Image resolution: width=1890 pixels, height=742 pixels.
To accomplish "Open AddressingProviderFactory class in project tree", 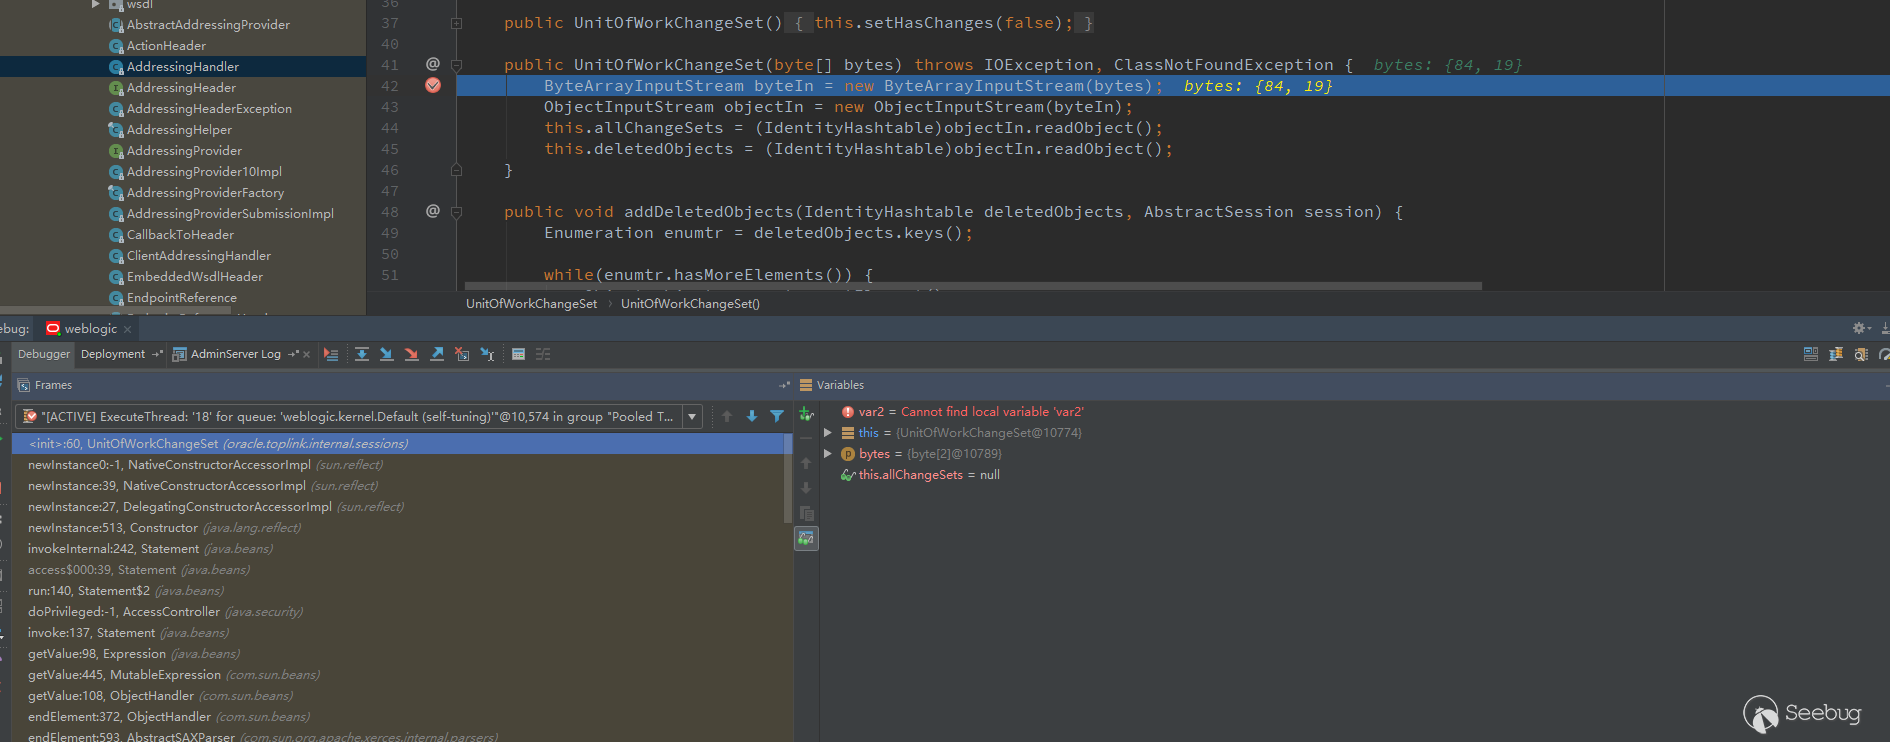I will tap(205, 193).
